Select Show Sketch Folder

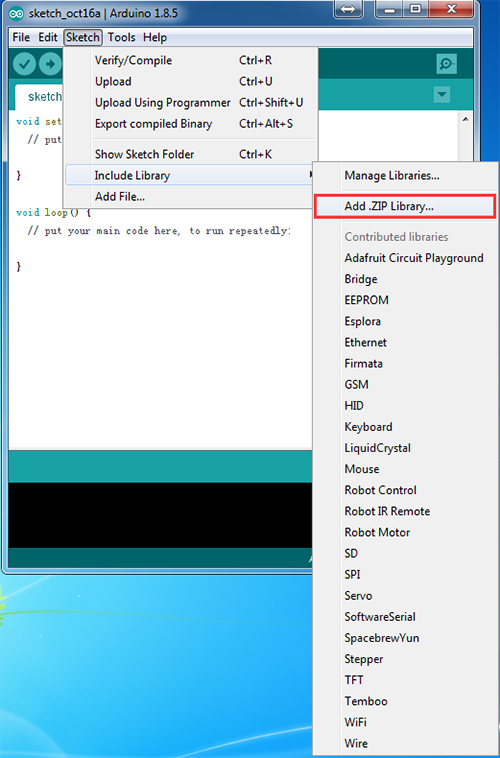[x=191, y=154]
